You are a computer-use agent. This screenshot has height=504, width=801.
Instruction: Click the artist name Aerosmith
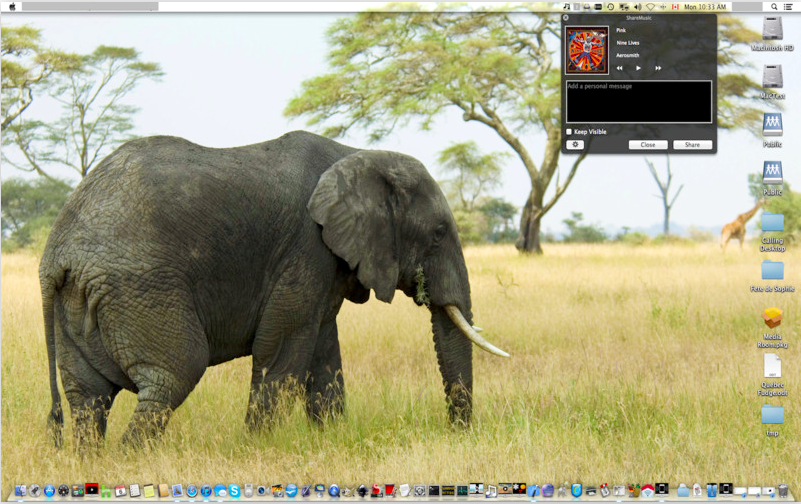tap(628, 55)
